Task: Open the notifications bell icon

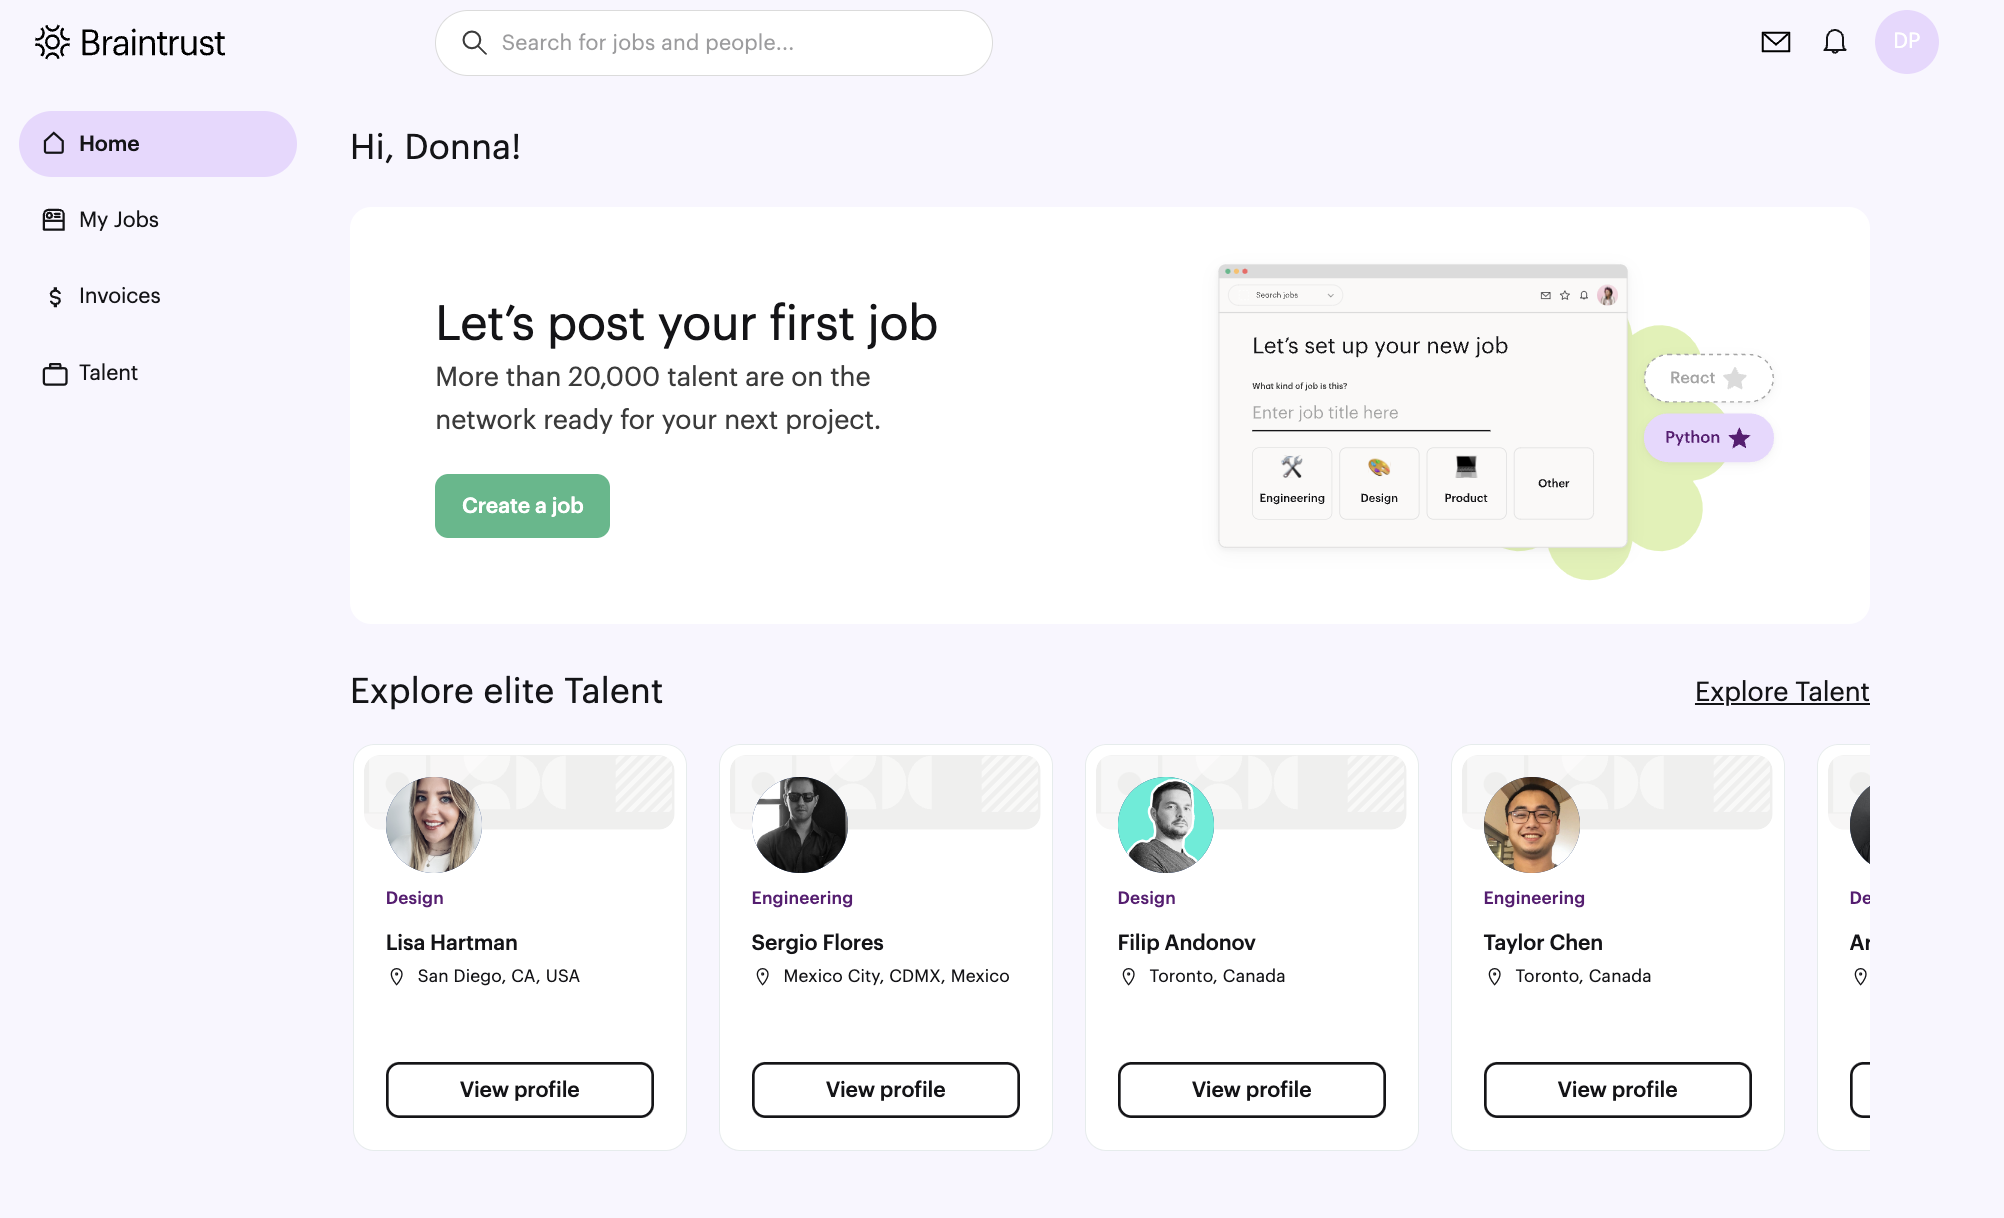Action: 1834,42
